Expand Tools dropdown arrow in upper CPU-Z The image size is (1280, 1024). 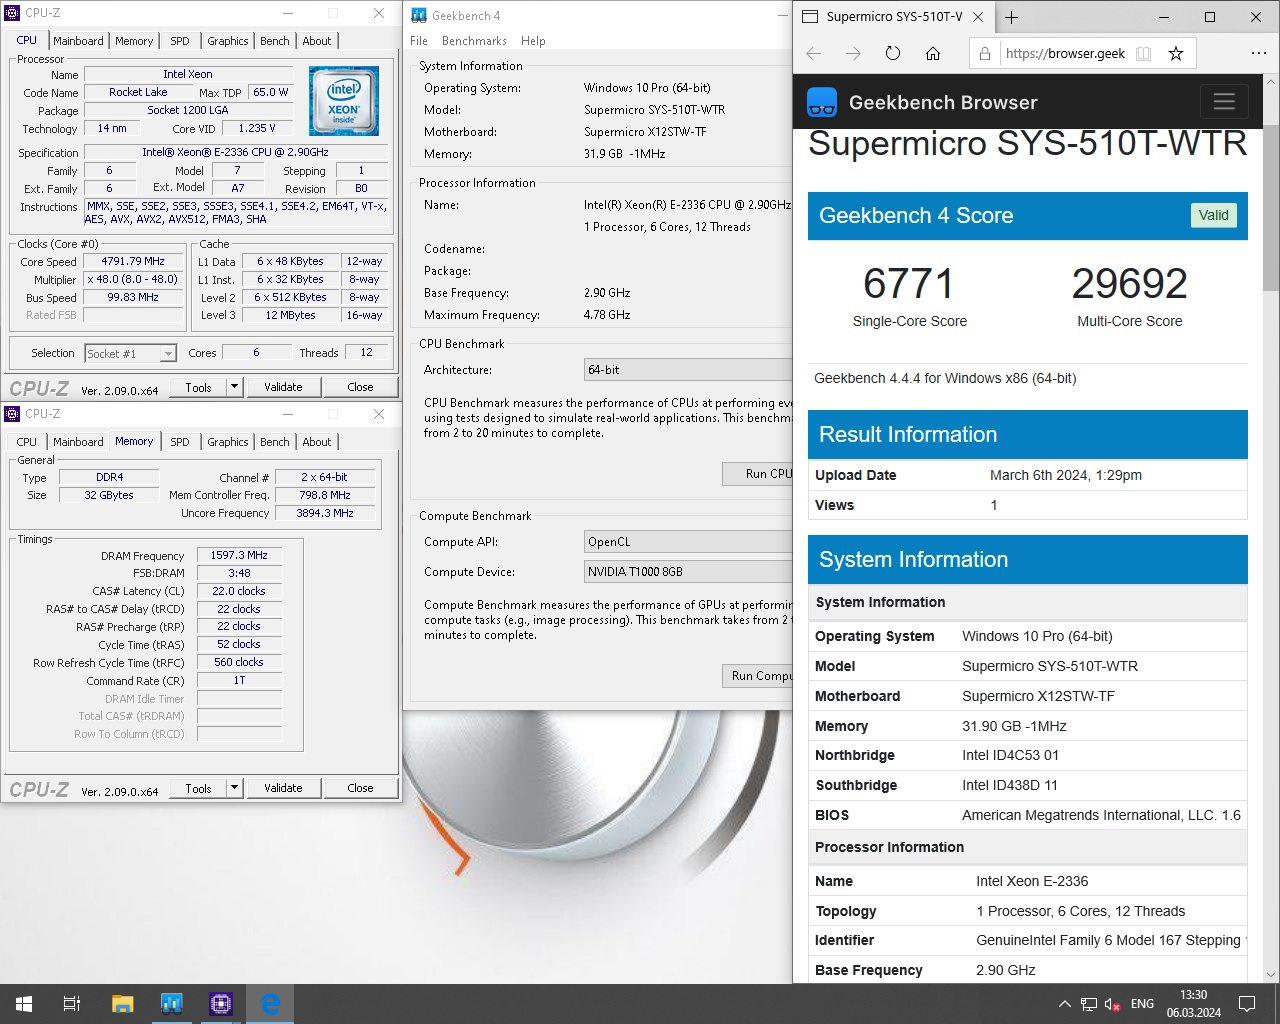click(x=234, y=387)
